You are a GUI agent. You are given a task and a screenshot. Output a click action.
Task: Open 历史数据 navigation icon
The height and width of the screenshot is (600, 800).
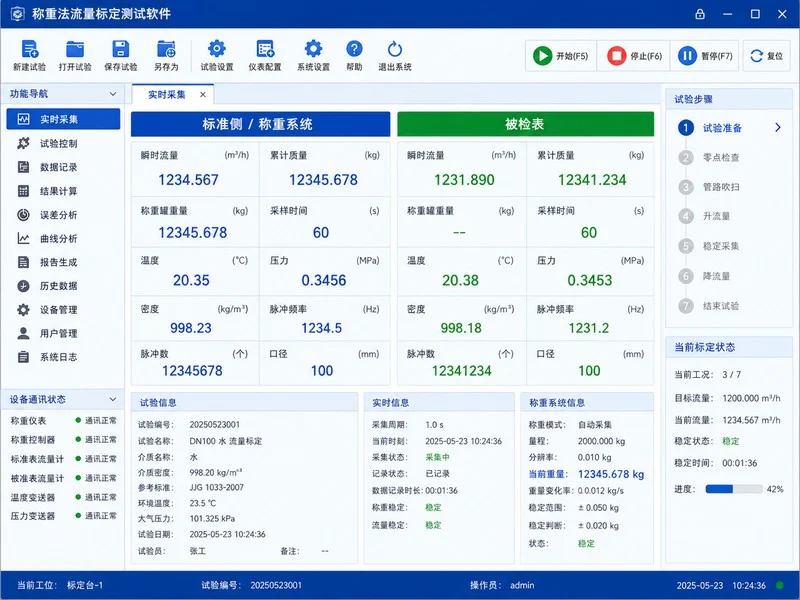coord(23,286)
